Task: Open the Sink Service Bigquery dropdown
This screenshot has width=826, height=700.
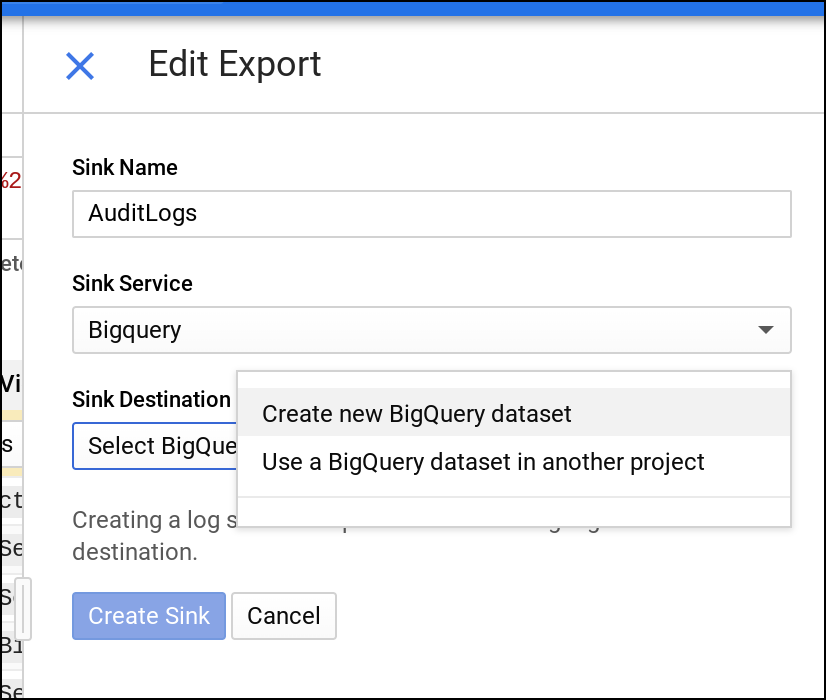Action: tap(431, 330)
